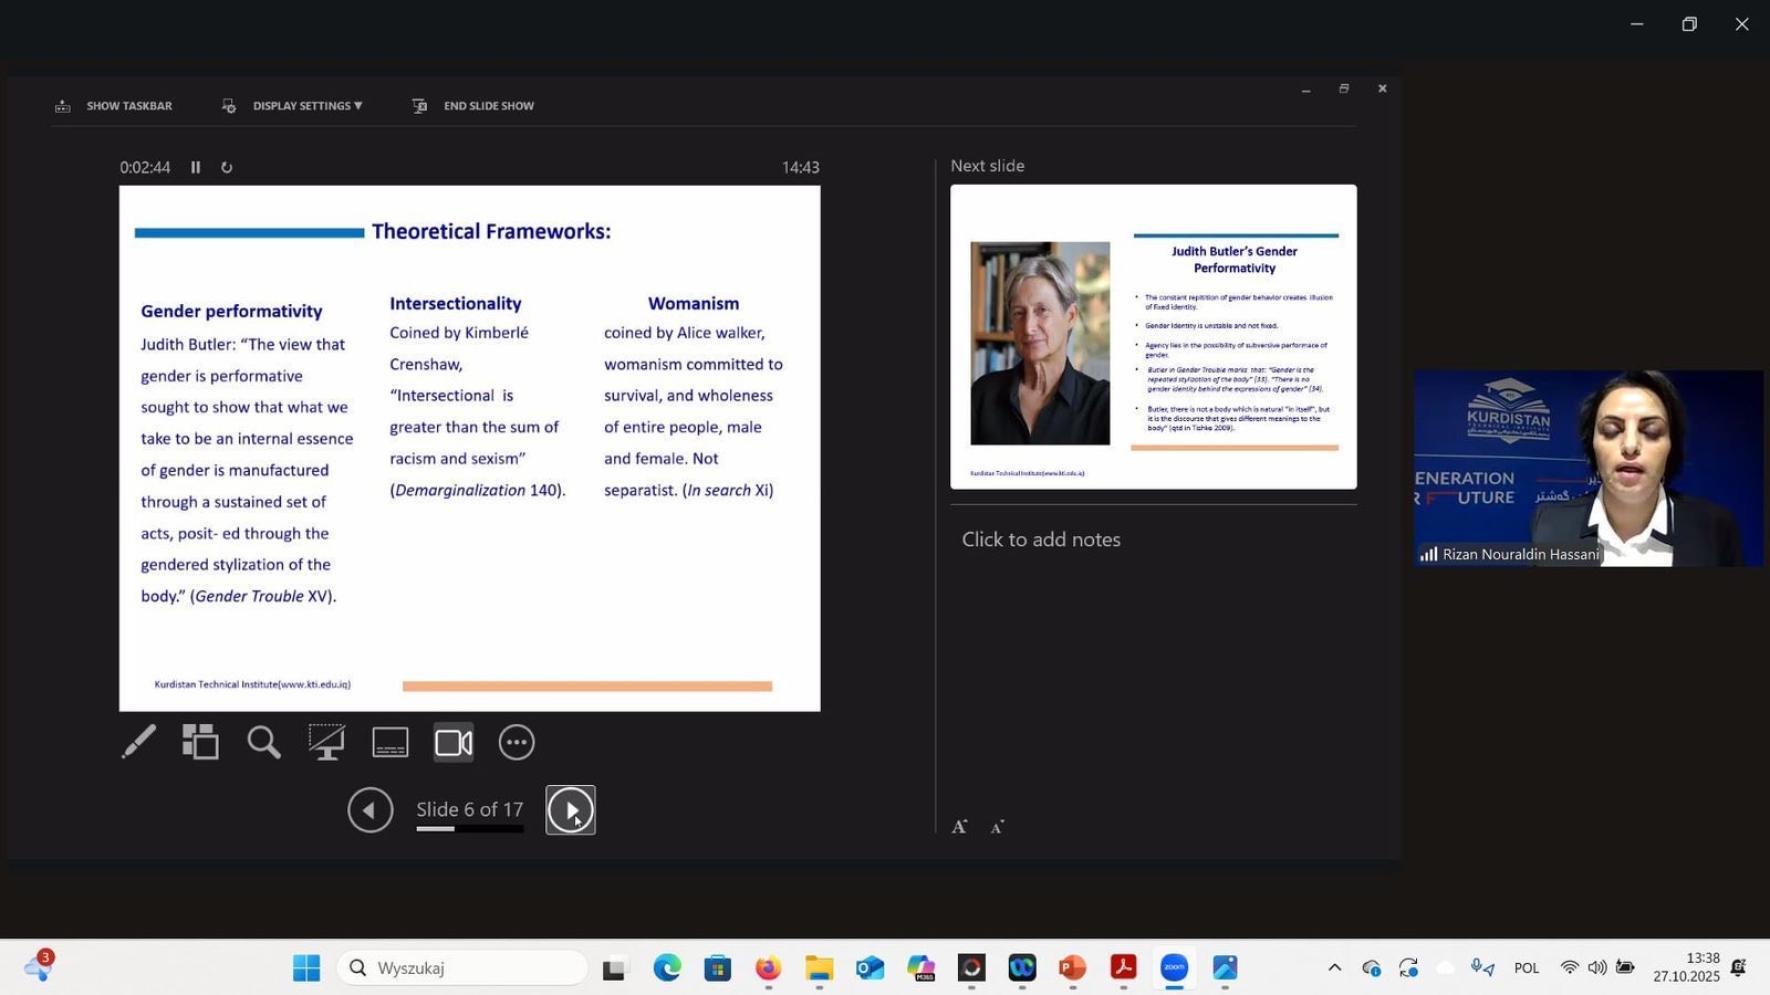1770x995 pixels.
Task: Go to the previous slide arrow
Action: tap(370, 810)
